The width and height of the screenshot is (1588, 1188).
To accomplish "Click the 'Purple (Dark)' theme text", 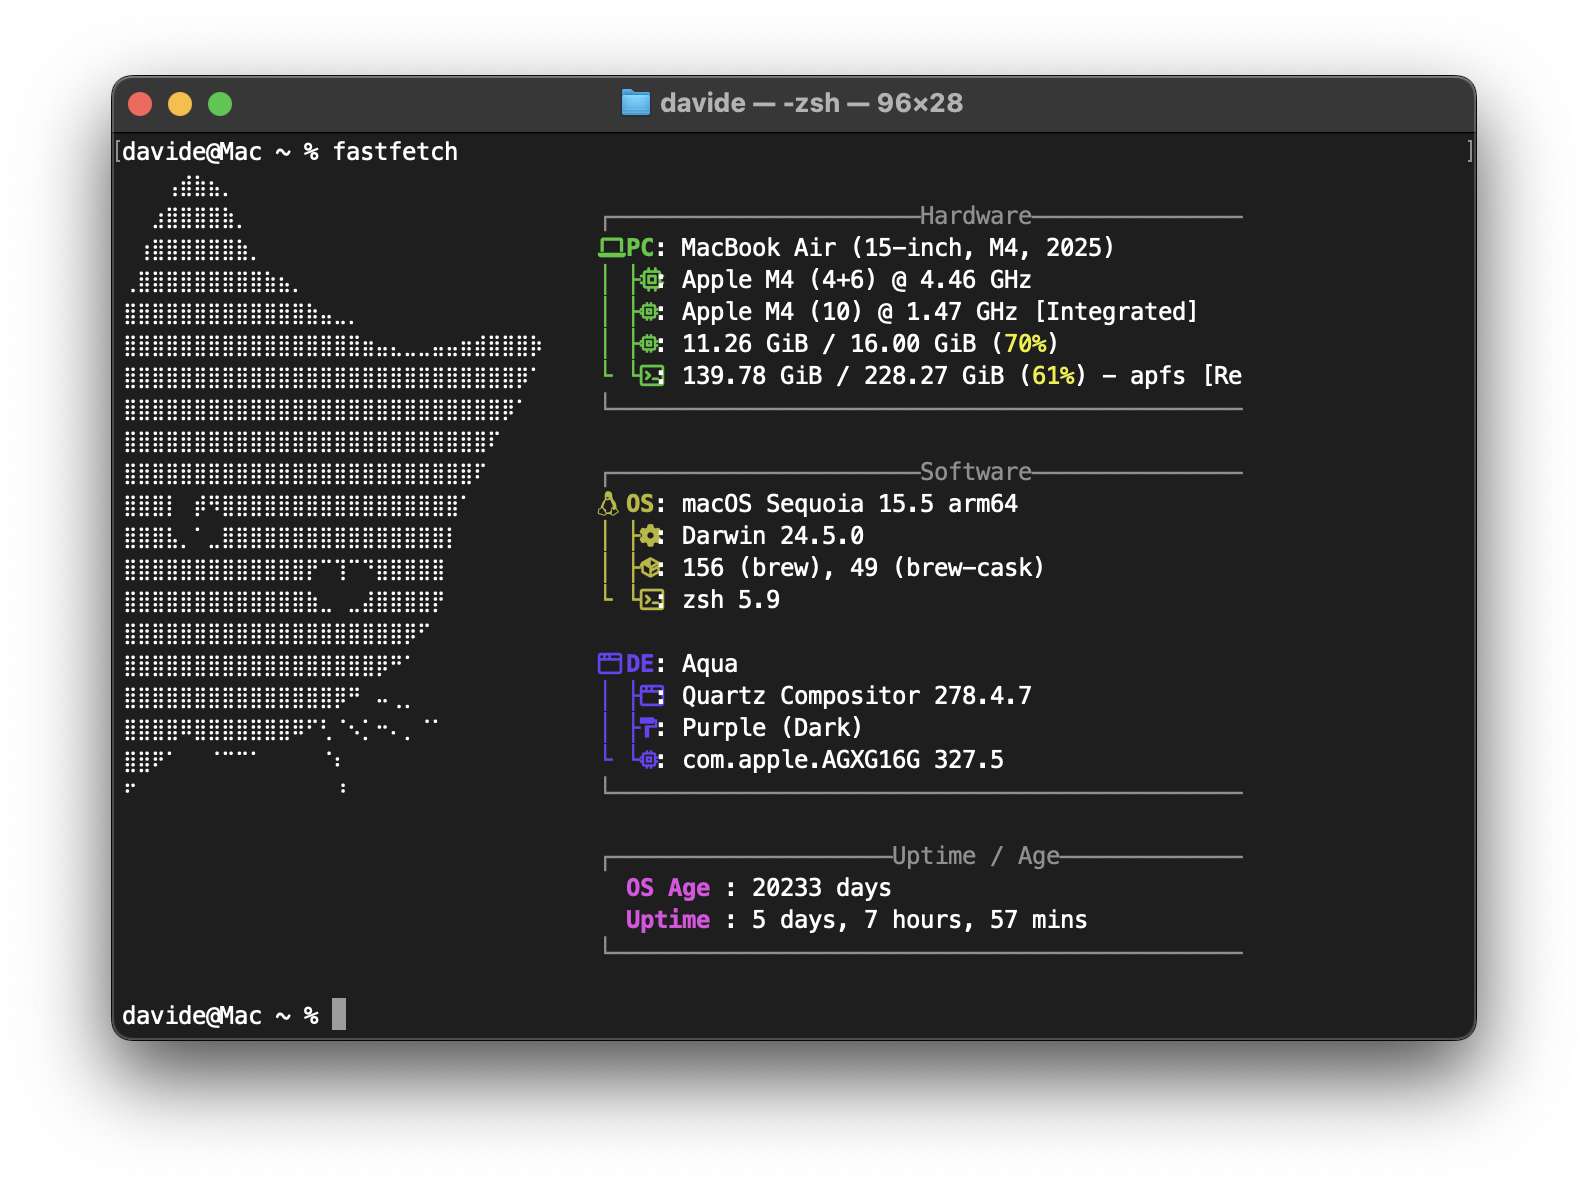I will pos(772,728).
